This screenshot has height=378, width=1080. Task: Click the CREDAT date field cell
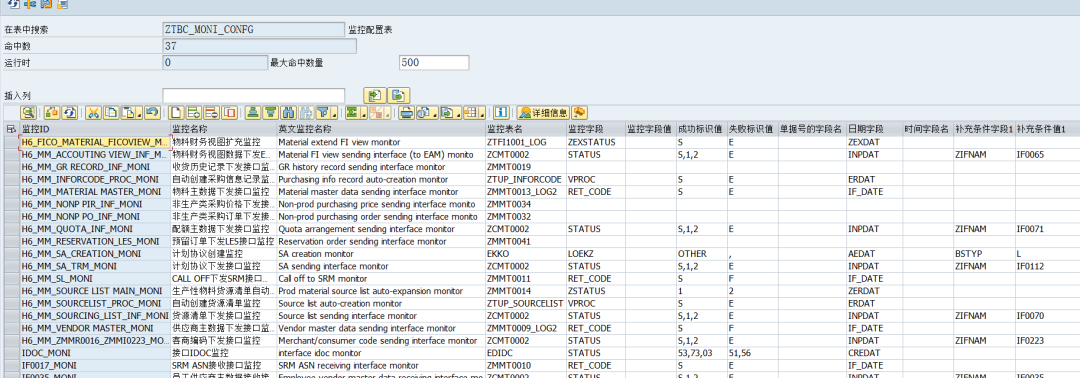click(x=874, y=353)
